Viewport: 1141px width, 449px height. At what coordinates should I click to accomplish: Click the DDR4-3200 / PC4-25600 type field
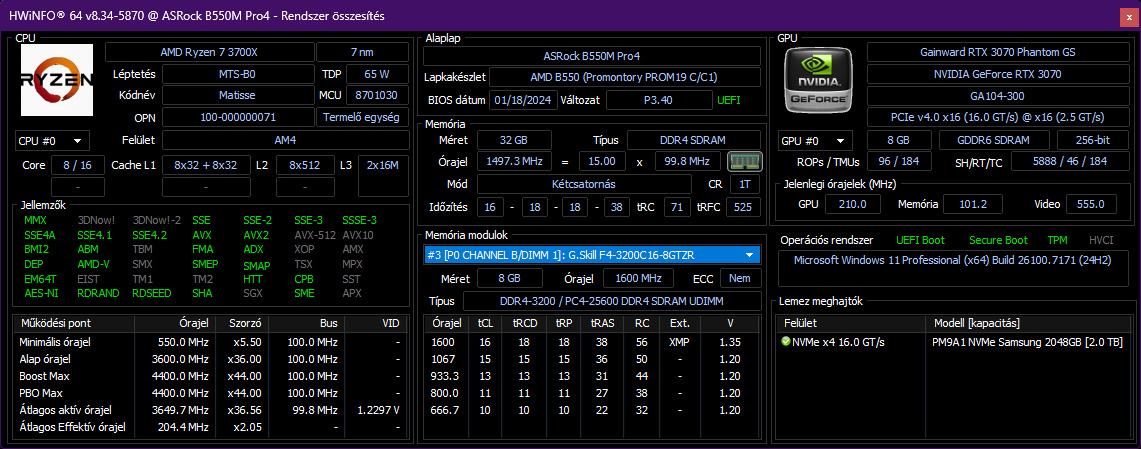[611, 301]
